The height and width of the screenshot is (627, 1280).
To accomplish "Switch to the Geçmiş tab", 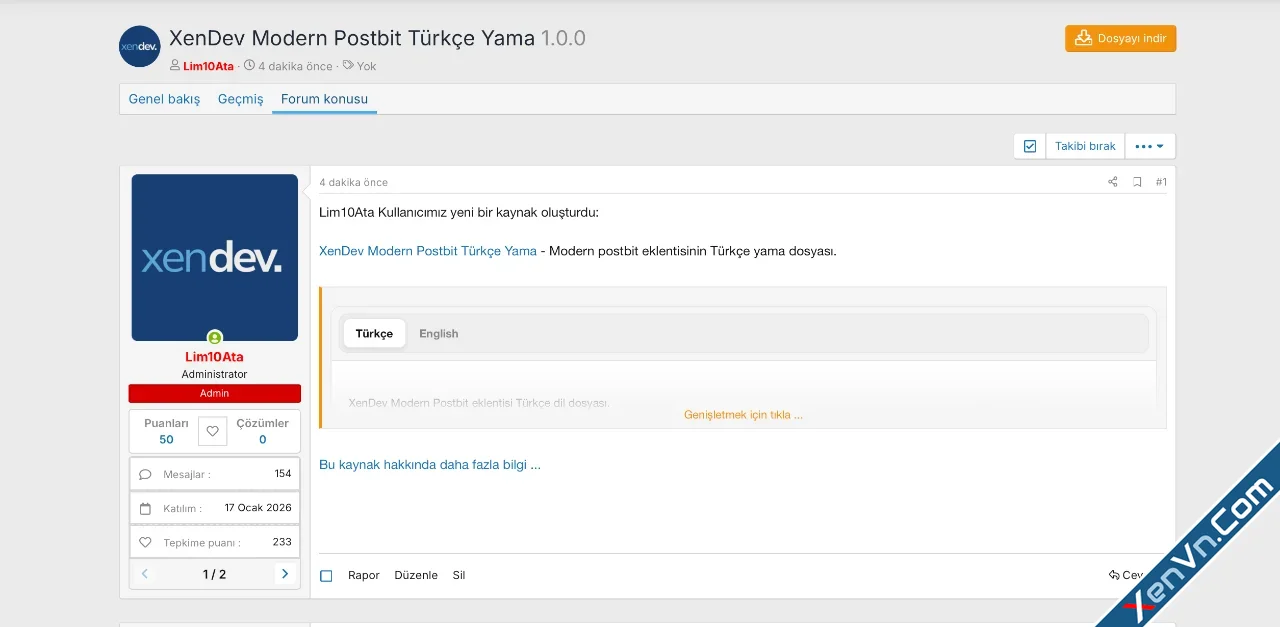I will pos(240,99).
